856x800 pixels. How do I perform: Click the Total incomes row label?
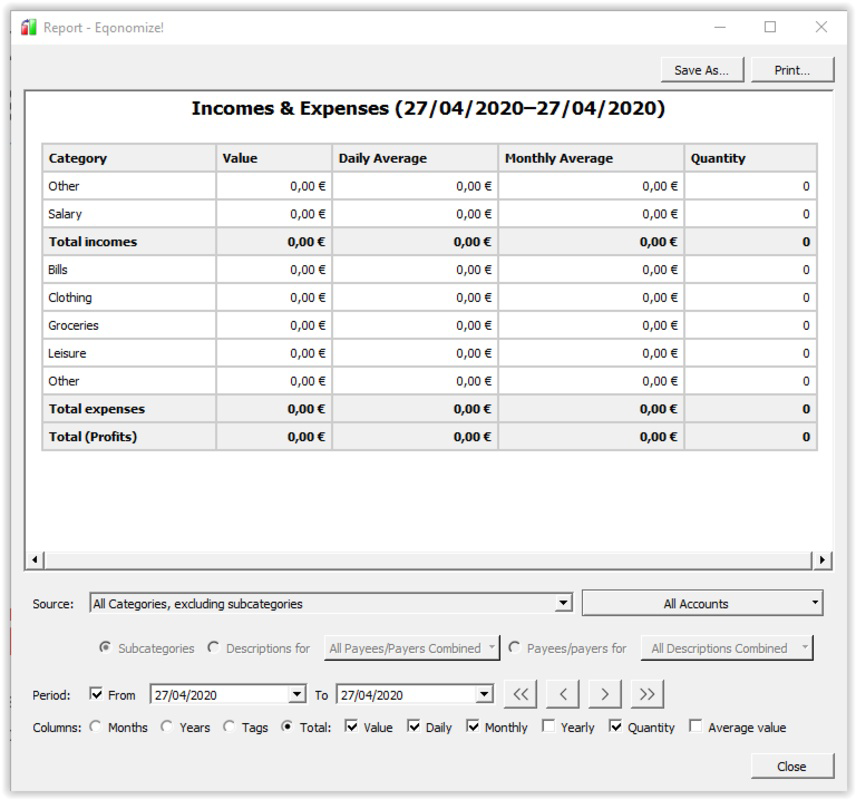pyautogui.click(x=93, y=242)
